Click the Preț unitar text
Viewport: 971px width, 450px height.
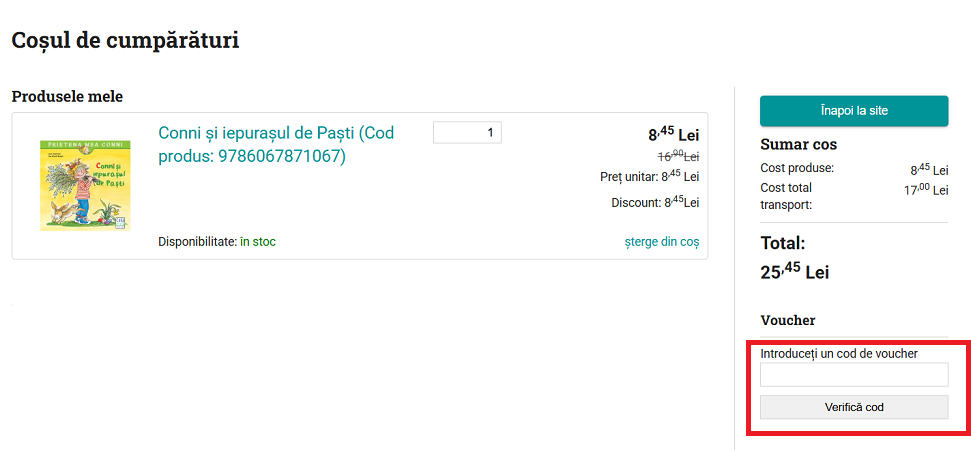(x=649, y=177)
